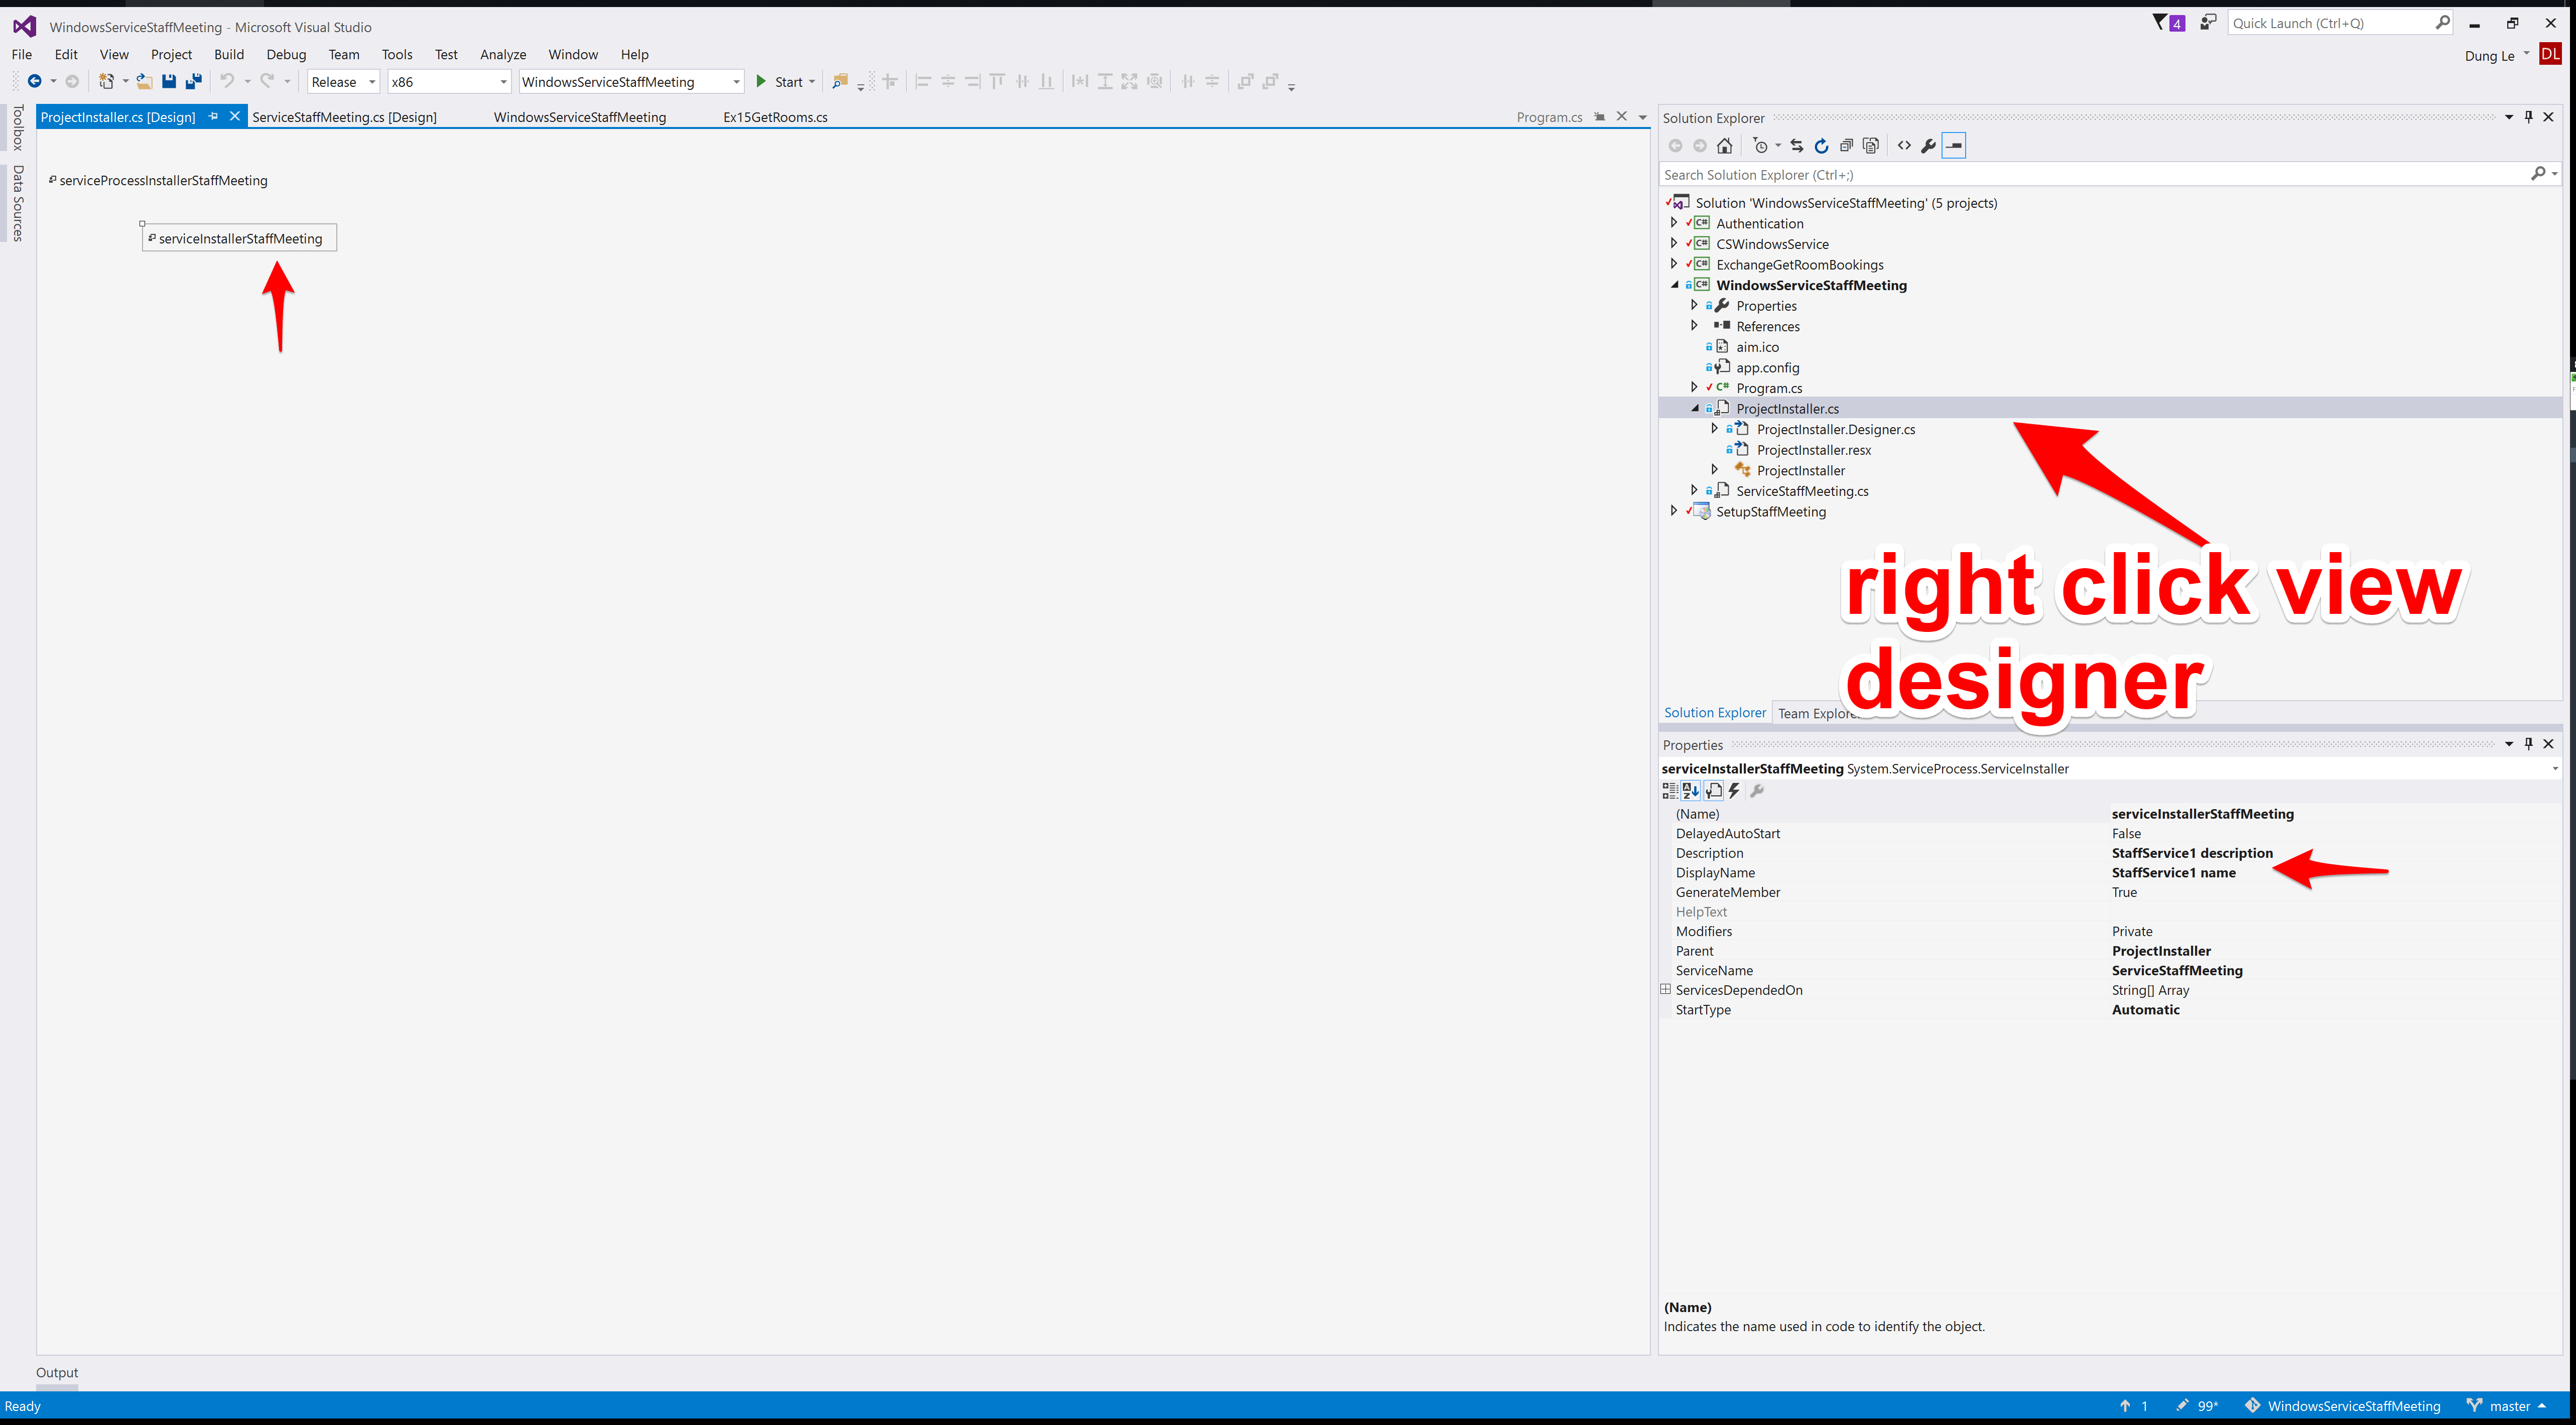Toggle Alphabetical sort in Properties panel

[1691, 791]
